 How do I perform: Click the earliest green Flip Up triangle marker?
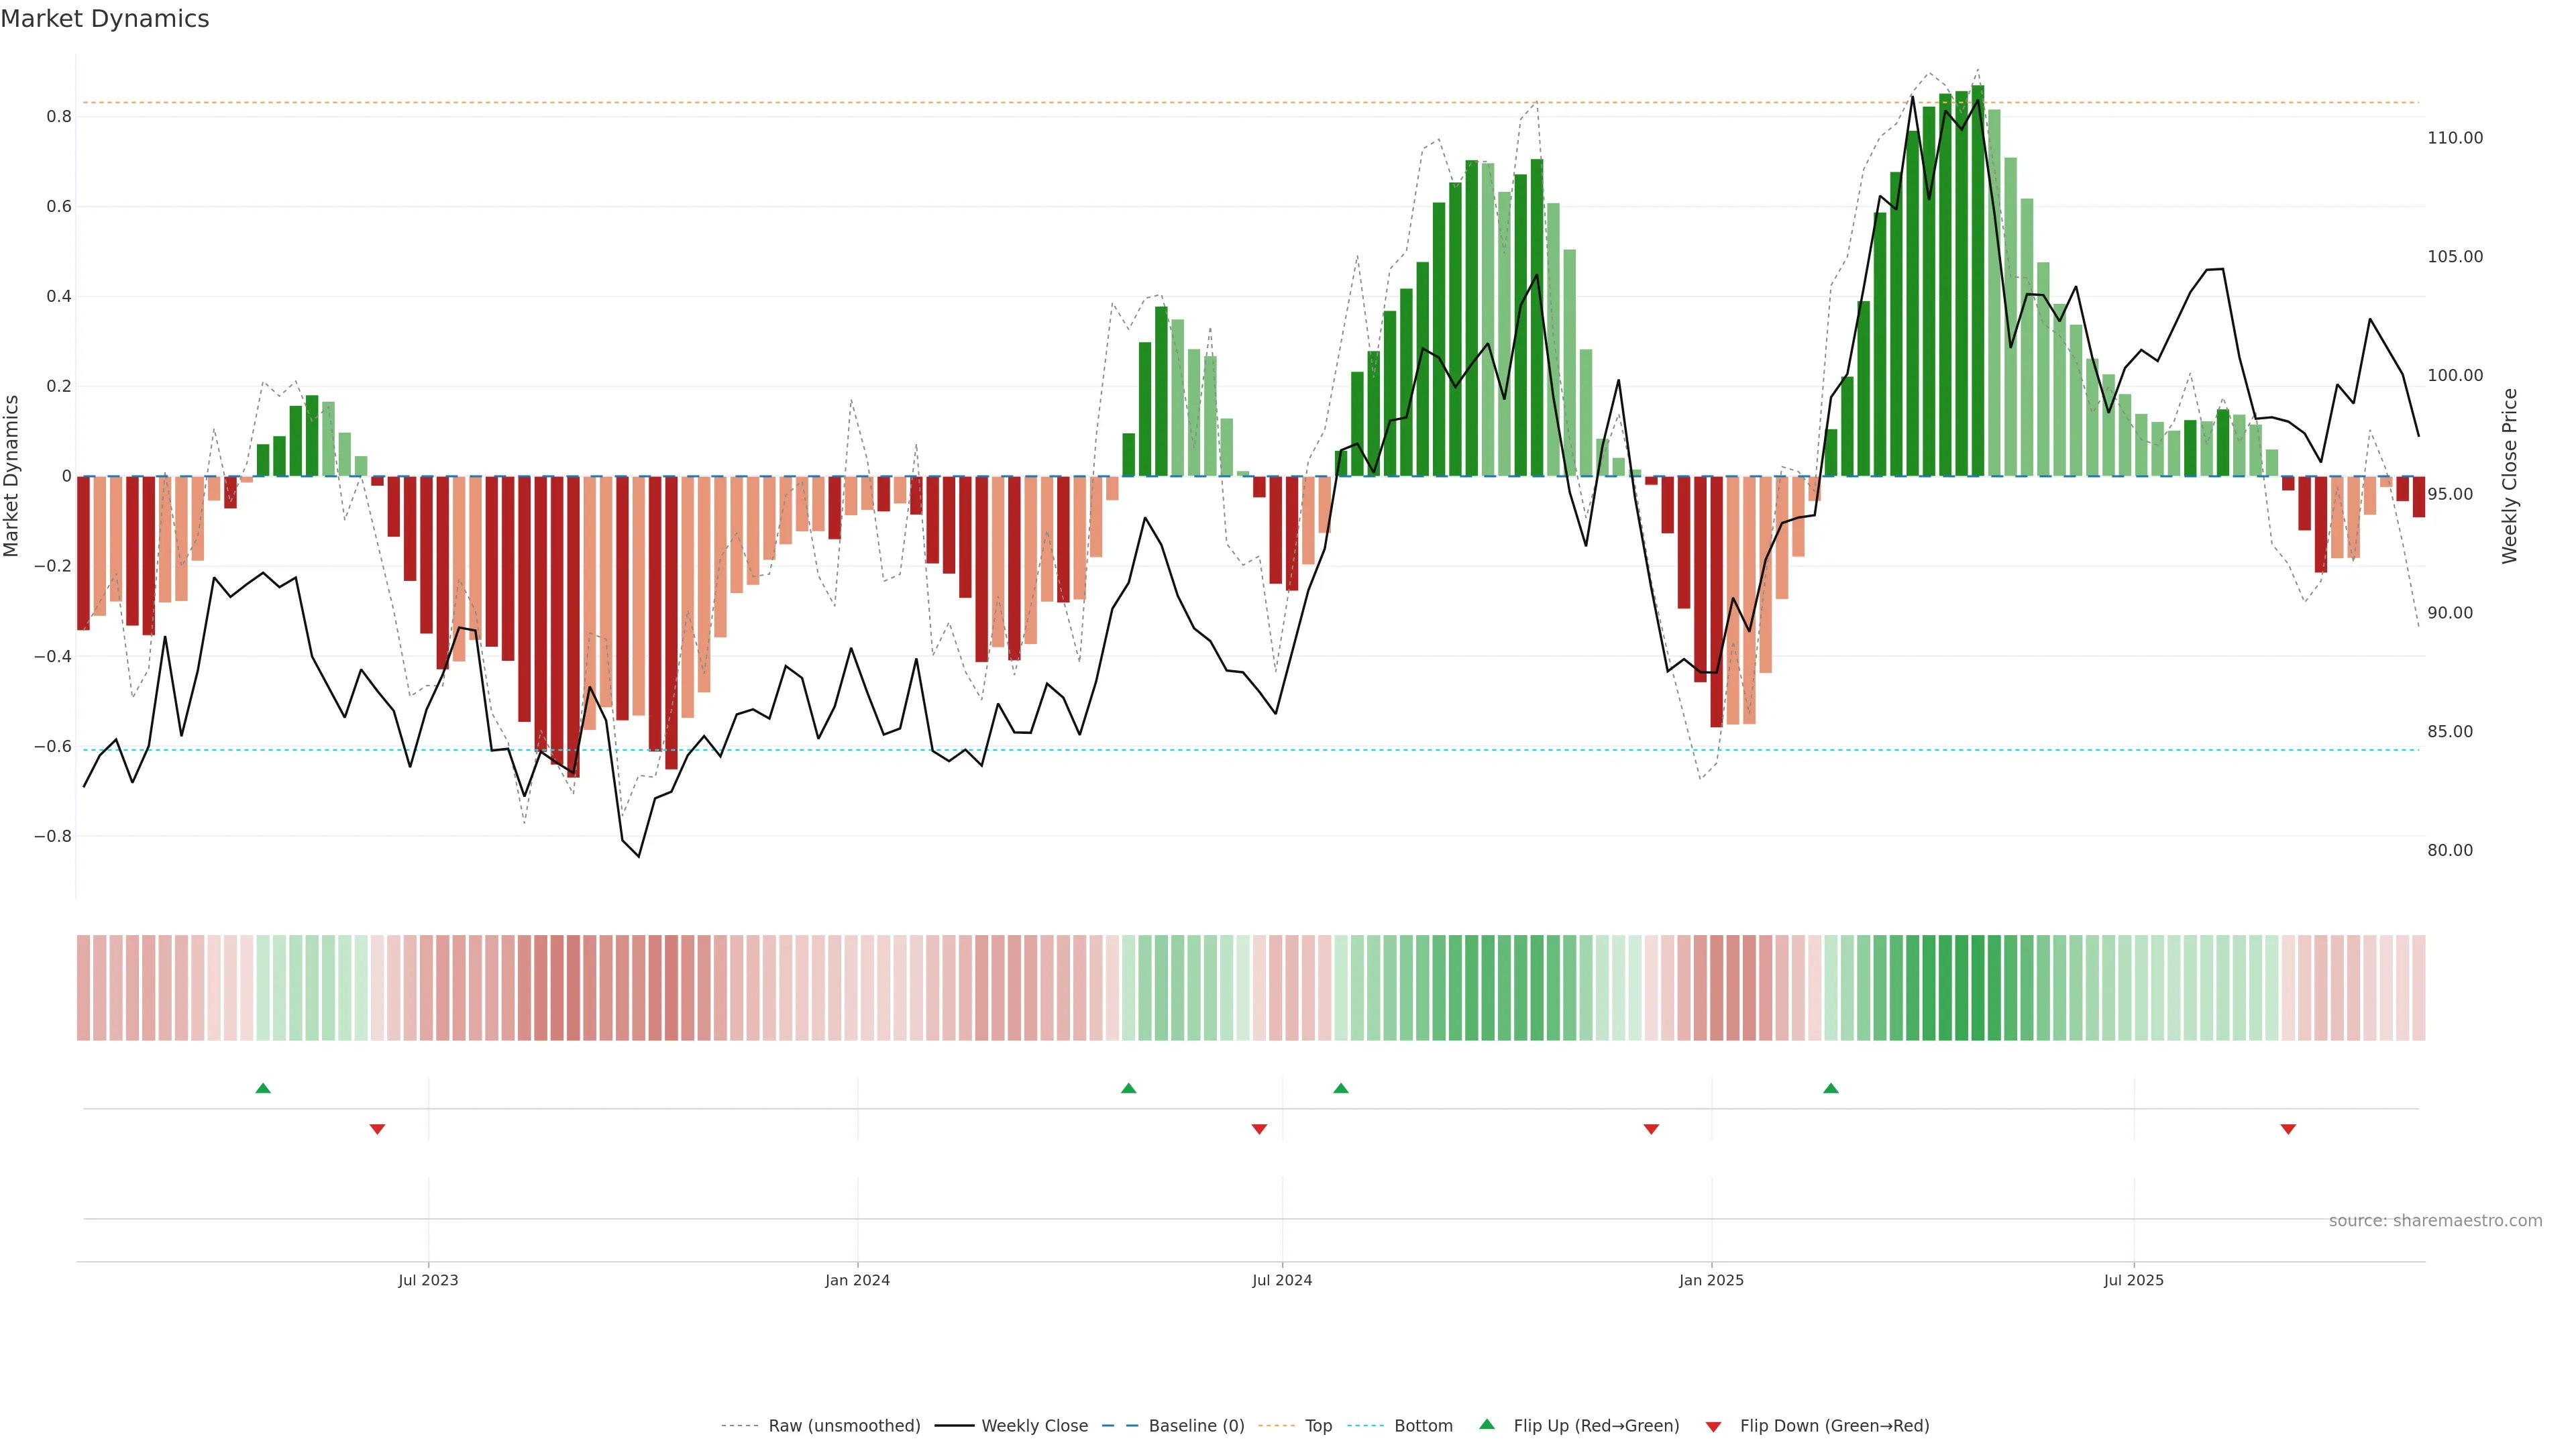[263, 1088]
